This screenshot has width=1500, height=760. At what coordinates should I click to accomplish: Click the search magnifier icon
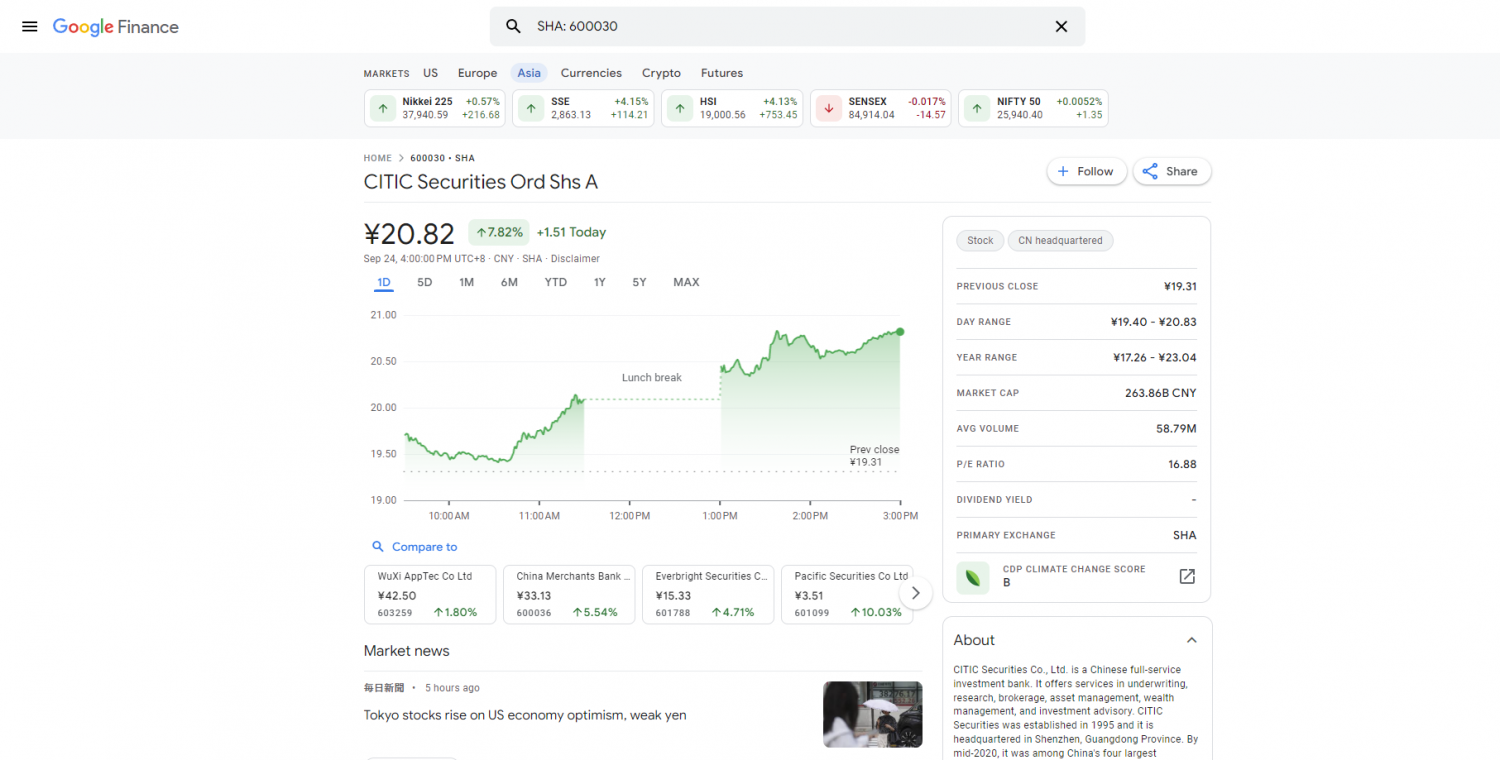[x=513, y=26]
